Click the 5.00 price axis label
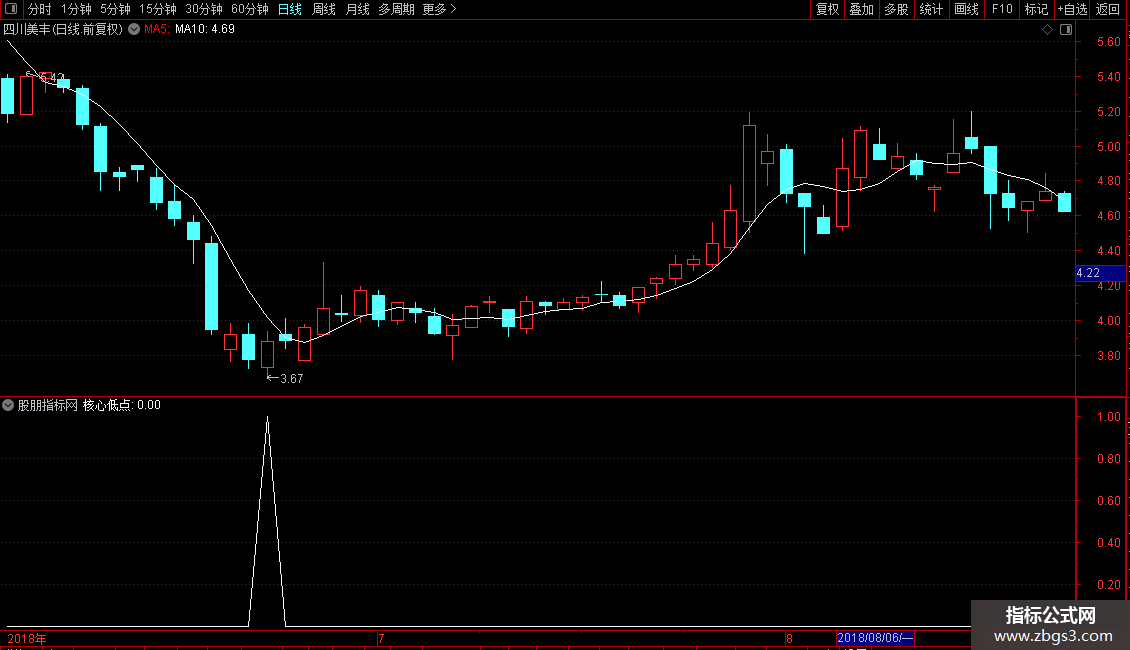The image size is (1130, 650). [1108, 146]
